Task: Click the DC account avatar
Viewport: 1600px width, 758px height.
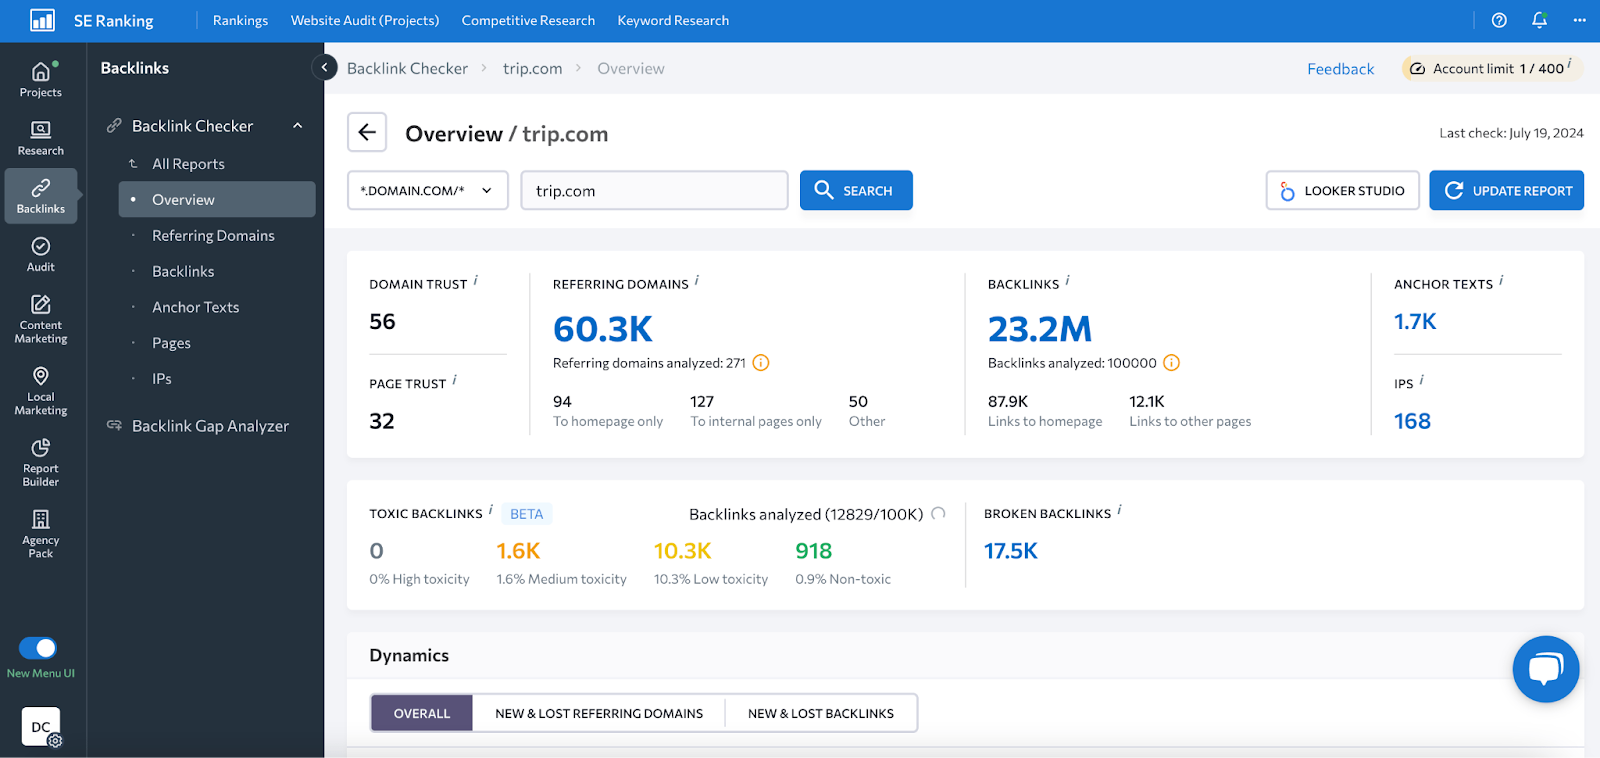Action: pyautogui.click(x=41, y=727)
